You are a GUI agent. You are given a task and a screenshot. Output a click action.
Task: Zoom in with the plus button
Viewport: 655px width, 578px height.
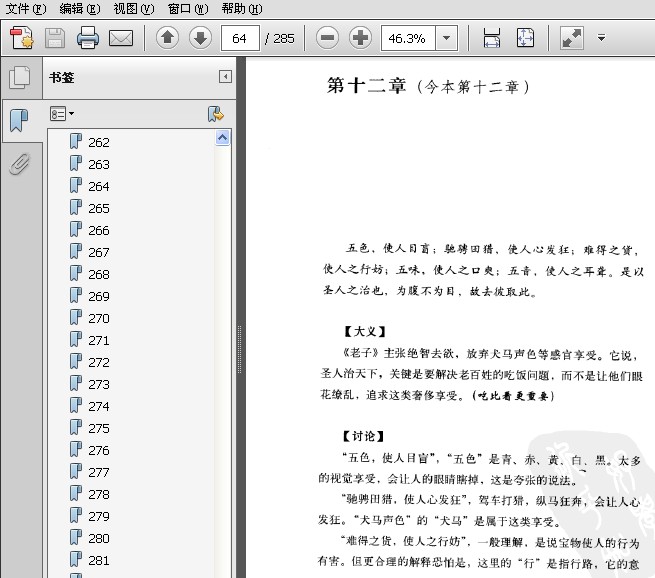click(361, 38)
